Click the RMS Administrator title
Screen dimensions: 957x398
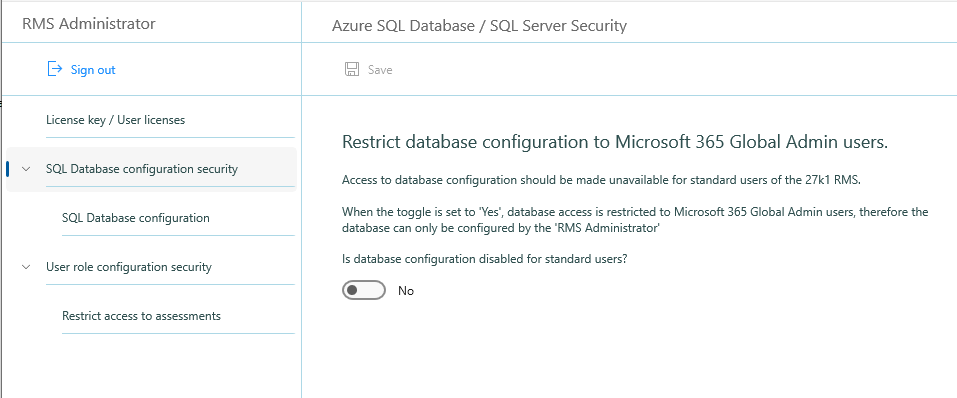[89, 24]
